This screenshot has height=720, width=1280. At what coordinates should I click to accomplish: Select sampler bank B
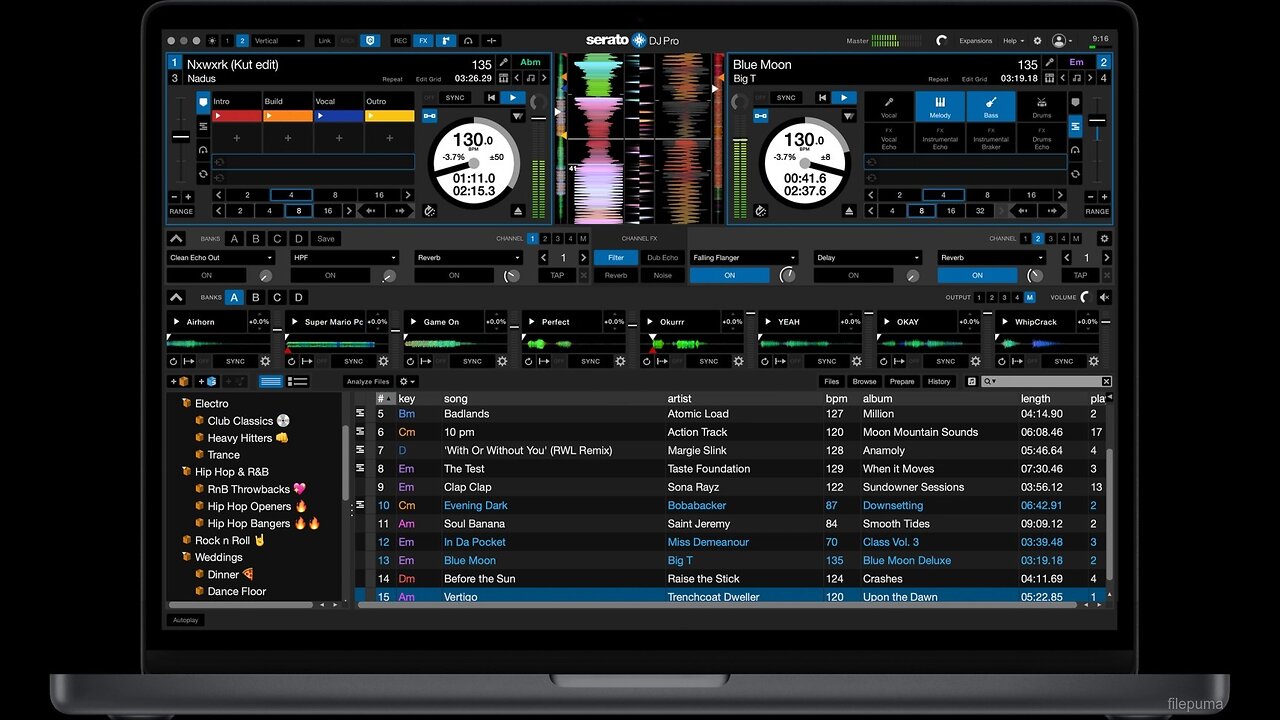click(255, 297)
